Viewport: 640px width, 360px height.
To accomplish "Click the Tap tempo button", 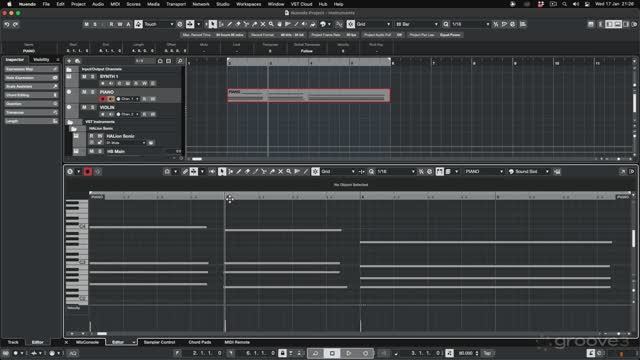I will click(x=487, y=353).
